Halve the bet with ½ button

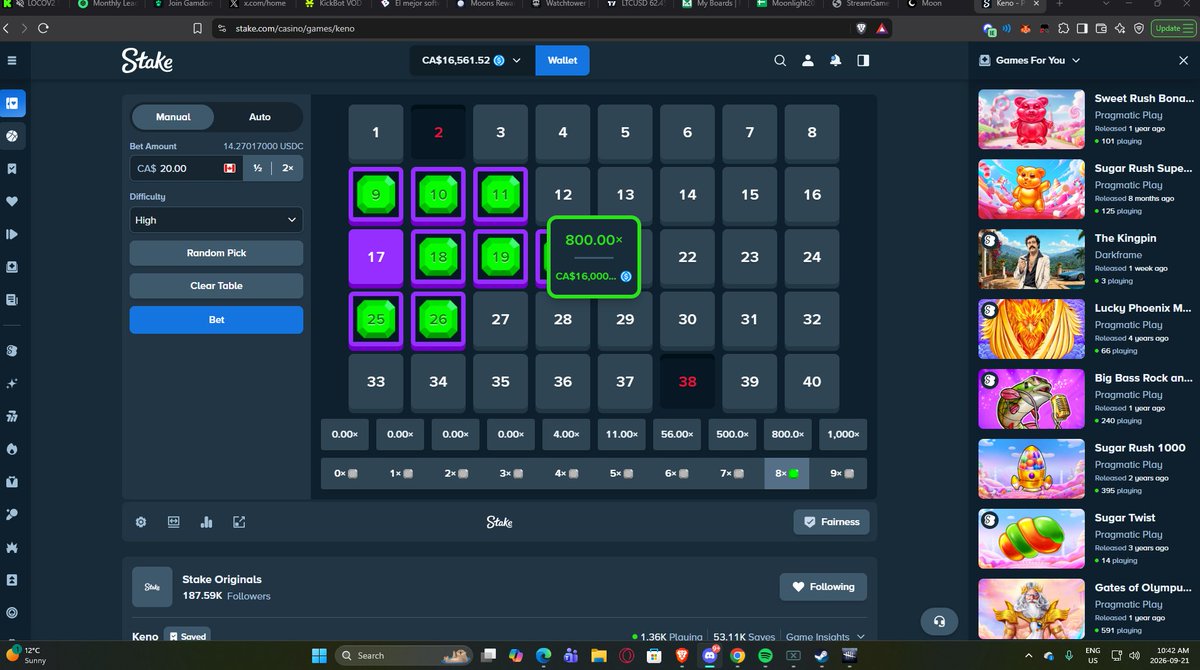258,168
